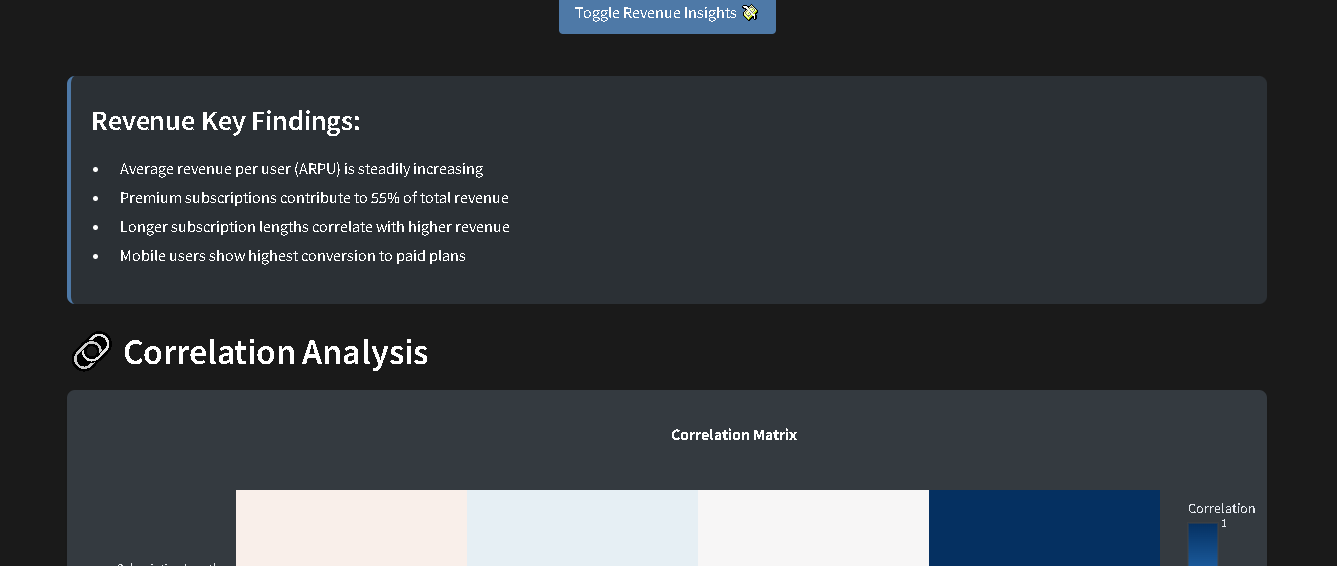Click the Correlation color scale bar
This screenshot has width=1337, height=566.
click(1203, 544)
